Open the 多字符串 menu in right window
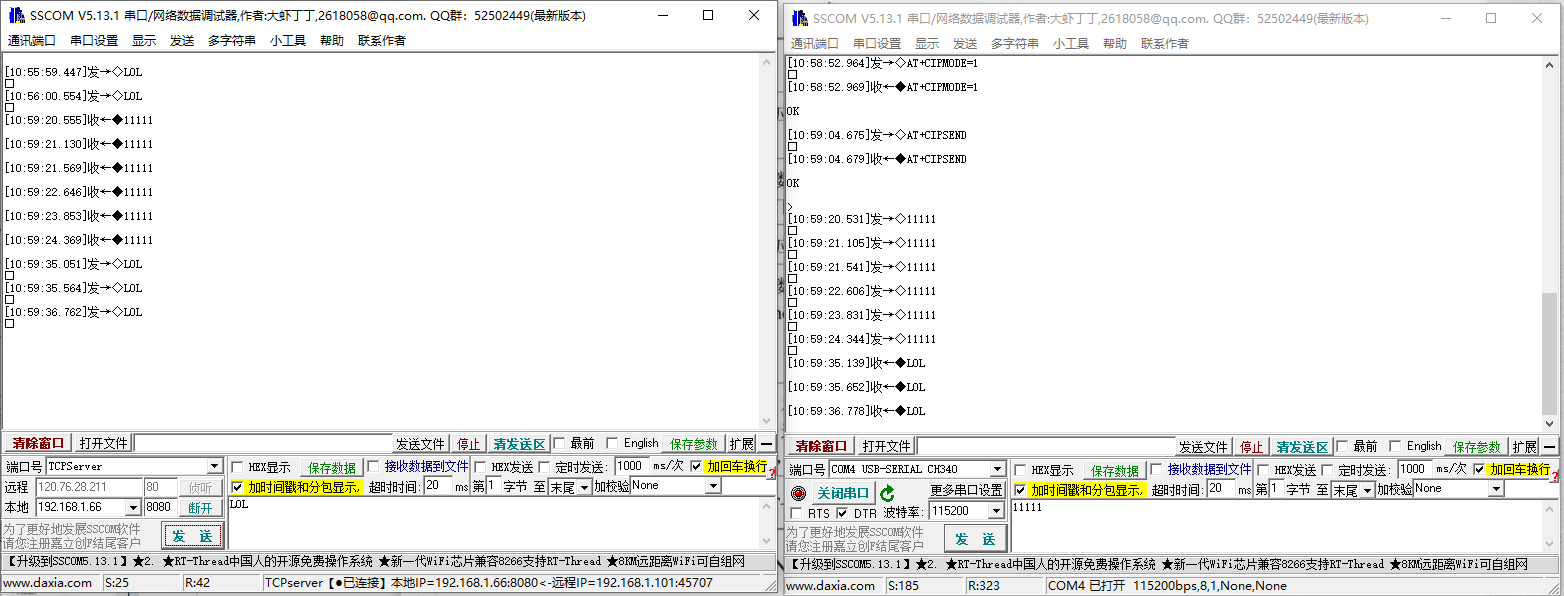The height and width of the screenshot is (596, 1564). [1016, 42]
